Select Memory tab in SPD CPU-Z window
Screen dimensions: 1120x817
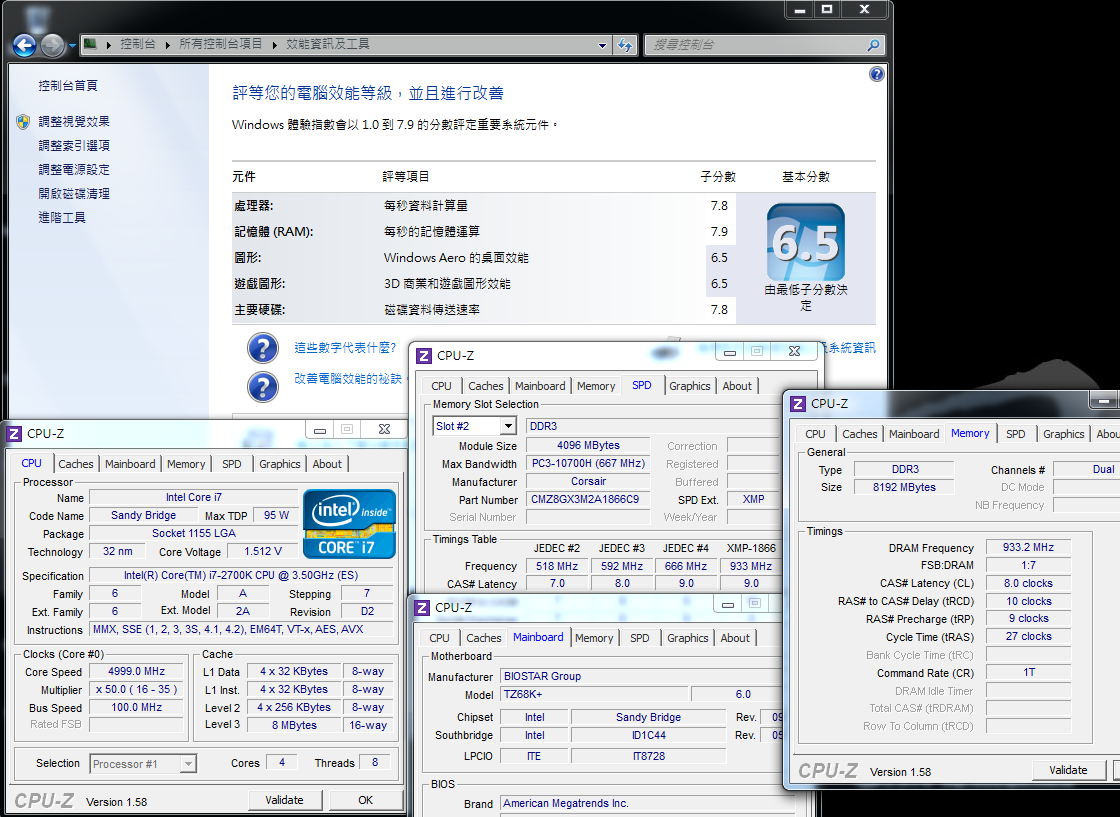pos(596,386)
